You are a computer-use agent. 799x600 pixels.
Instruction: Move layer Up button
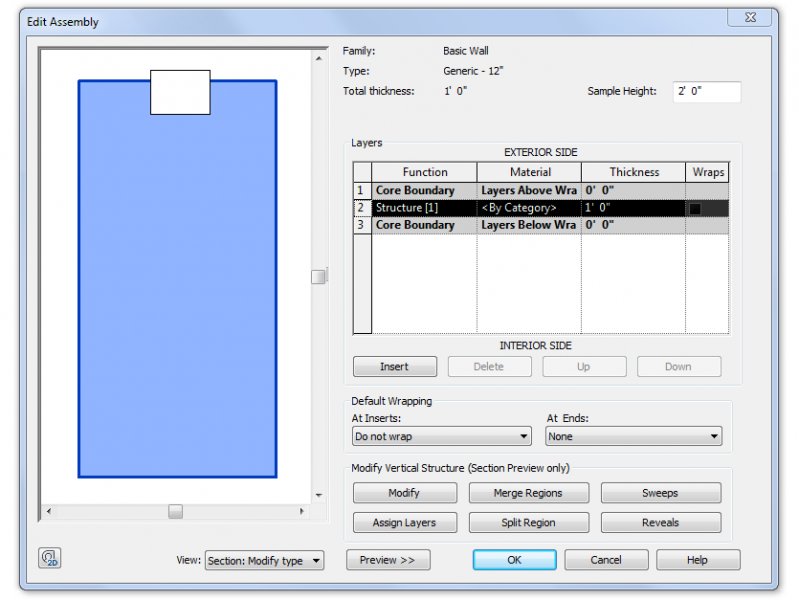pos(584,367)
